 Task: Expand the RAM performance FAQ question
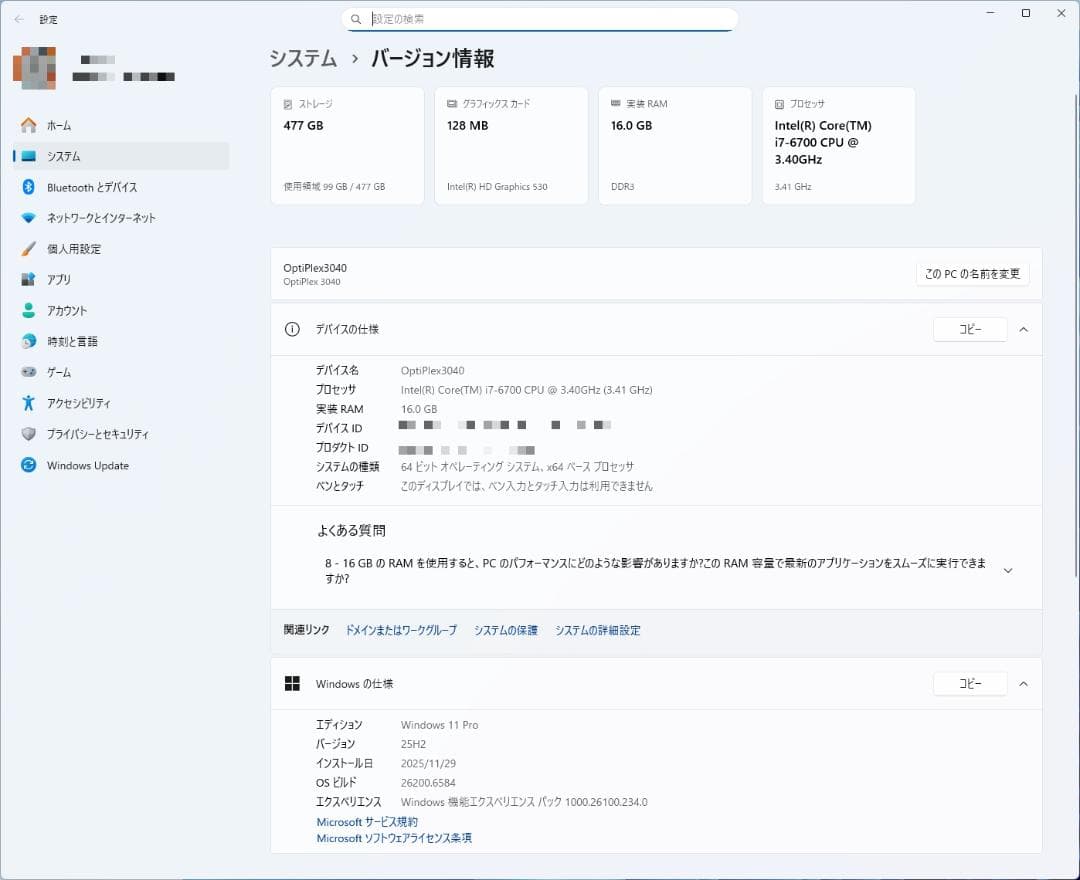(1008, 570)
